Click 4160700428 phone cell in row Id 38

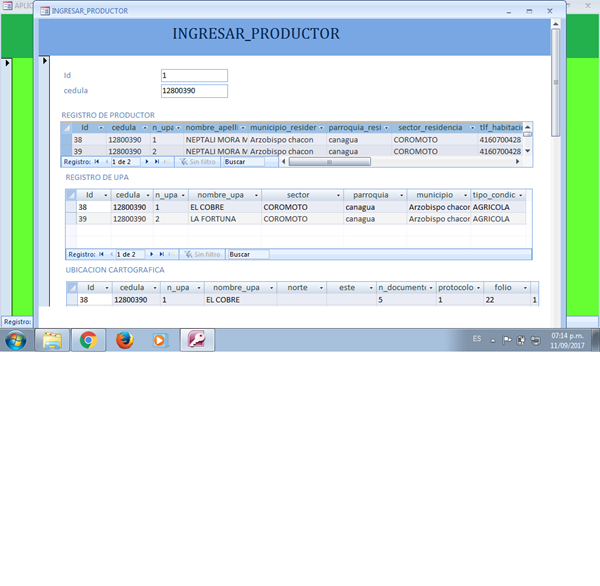(500, 140)
